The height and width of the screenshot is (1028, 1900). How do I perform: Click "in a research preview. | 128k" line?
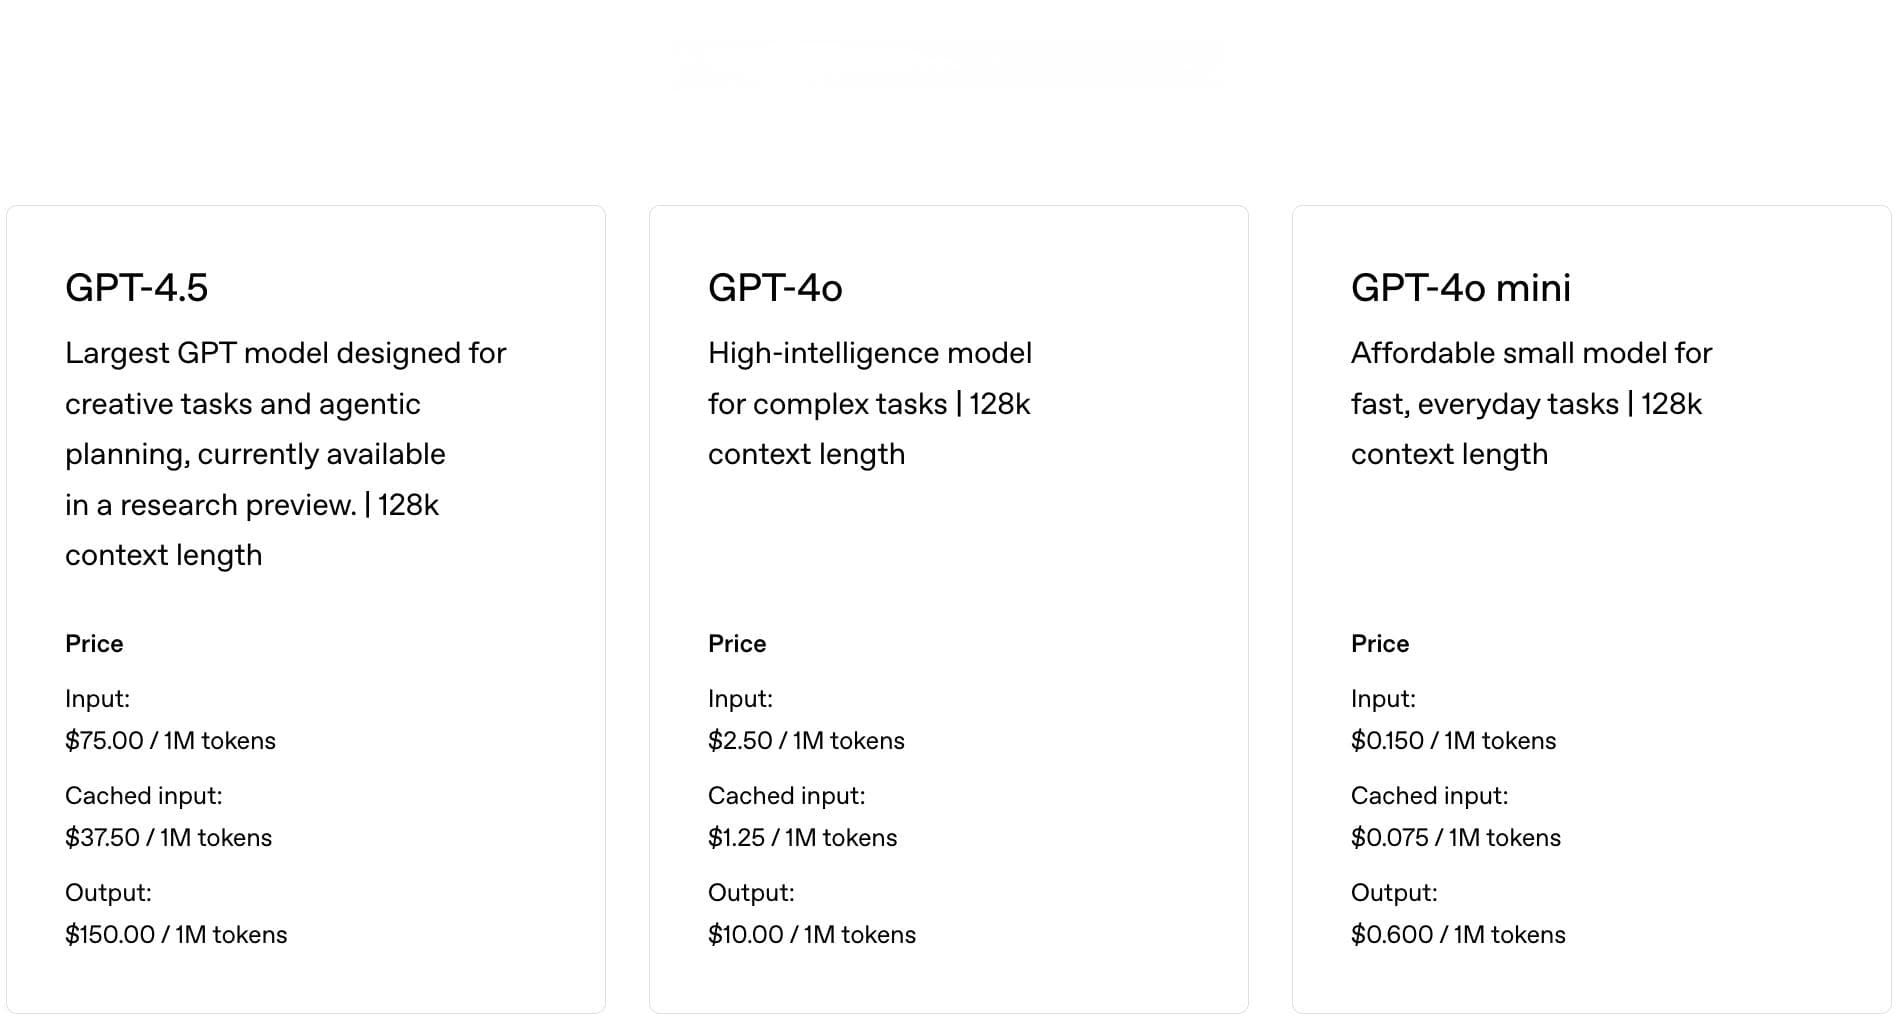[x=252, y=505]
